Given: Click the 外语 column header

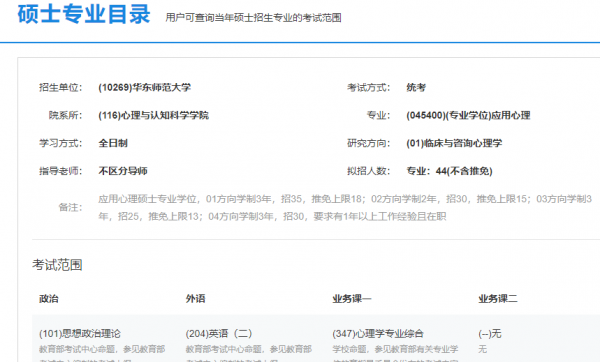Looking at the screenshot, I should pos(196,299).
